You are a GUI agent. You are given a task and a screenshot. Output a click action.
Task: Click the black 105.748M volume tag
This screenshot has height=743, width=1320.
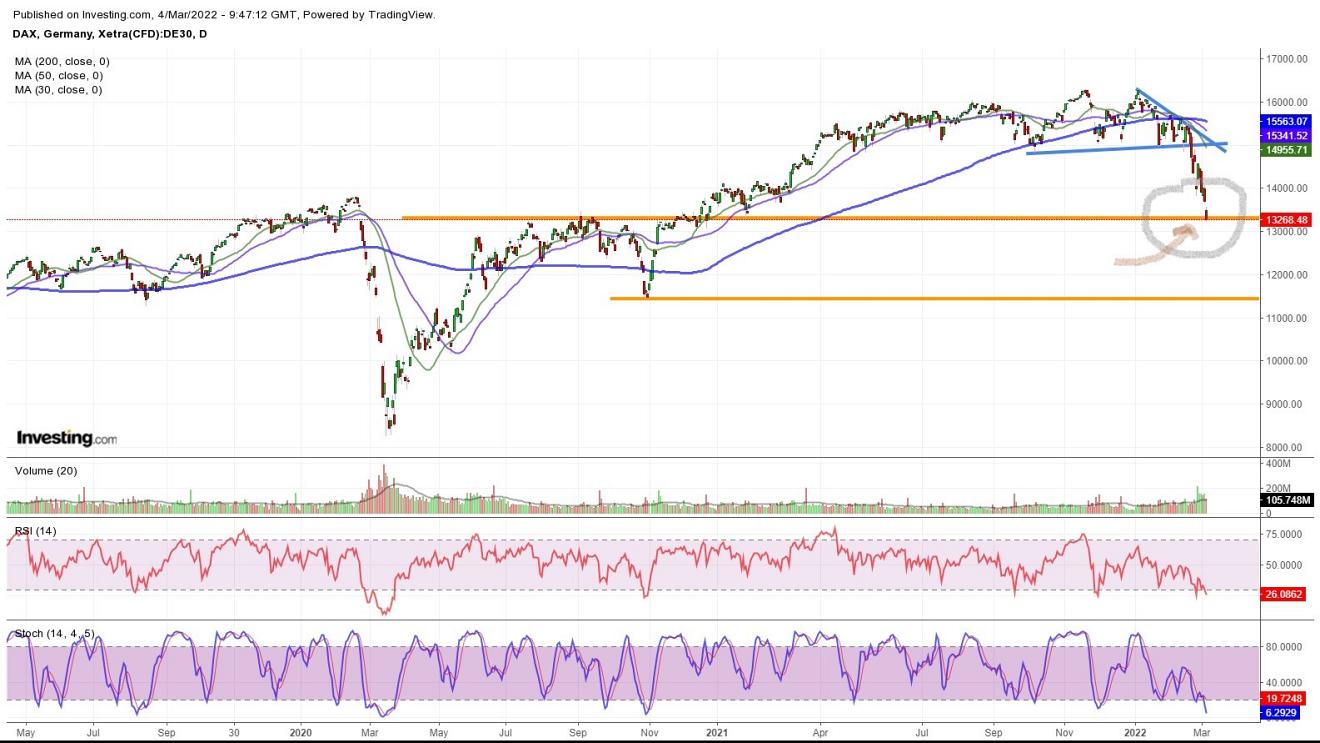point(1285,500)
